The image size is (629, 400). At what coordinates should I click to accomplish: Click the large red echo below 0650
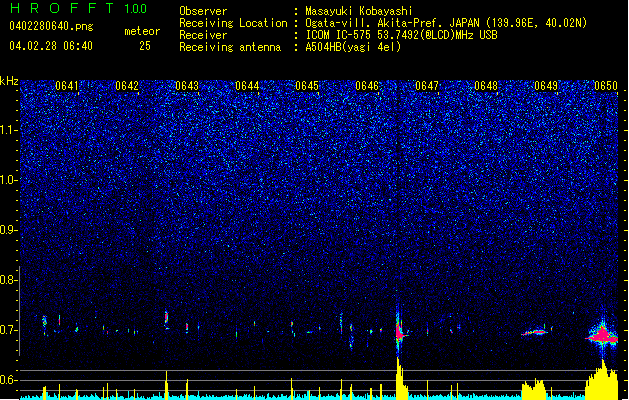coord(602,335)
